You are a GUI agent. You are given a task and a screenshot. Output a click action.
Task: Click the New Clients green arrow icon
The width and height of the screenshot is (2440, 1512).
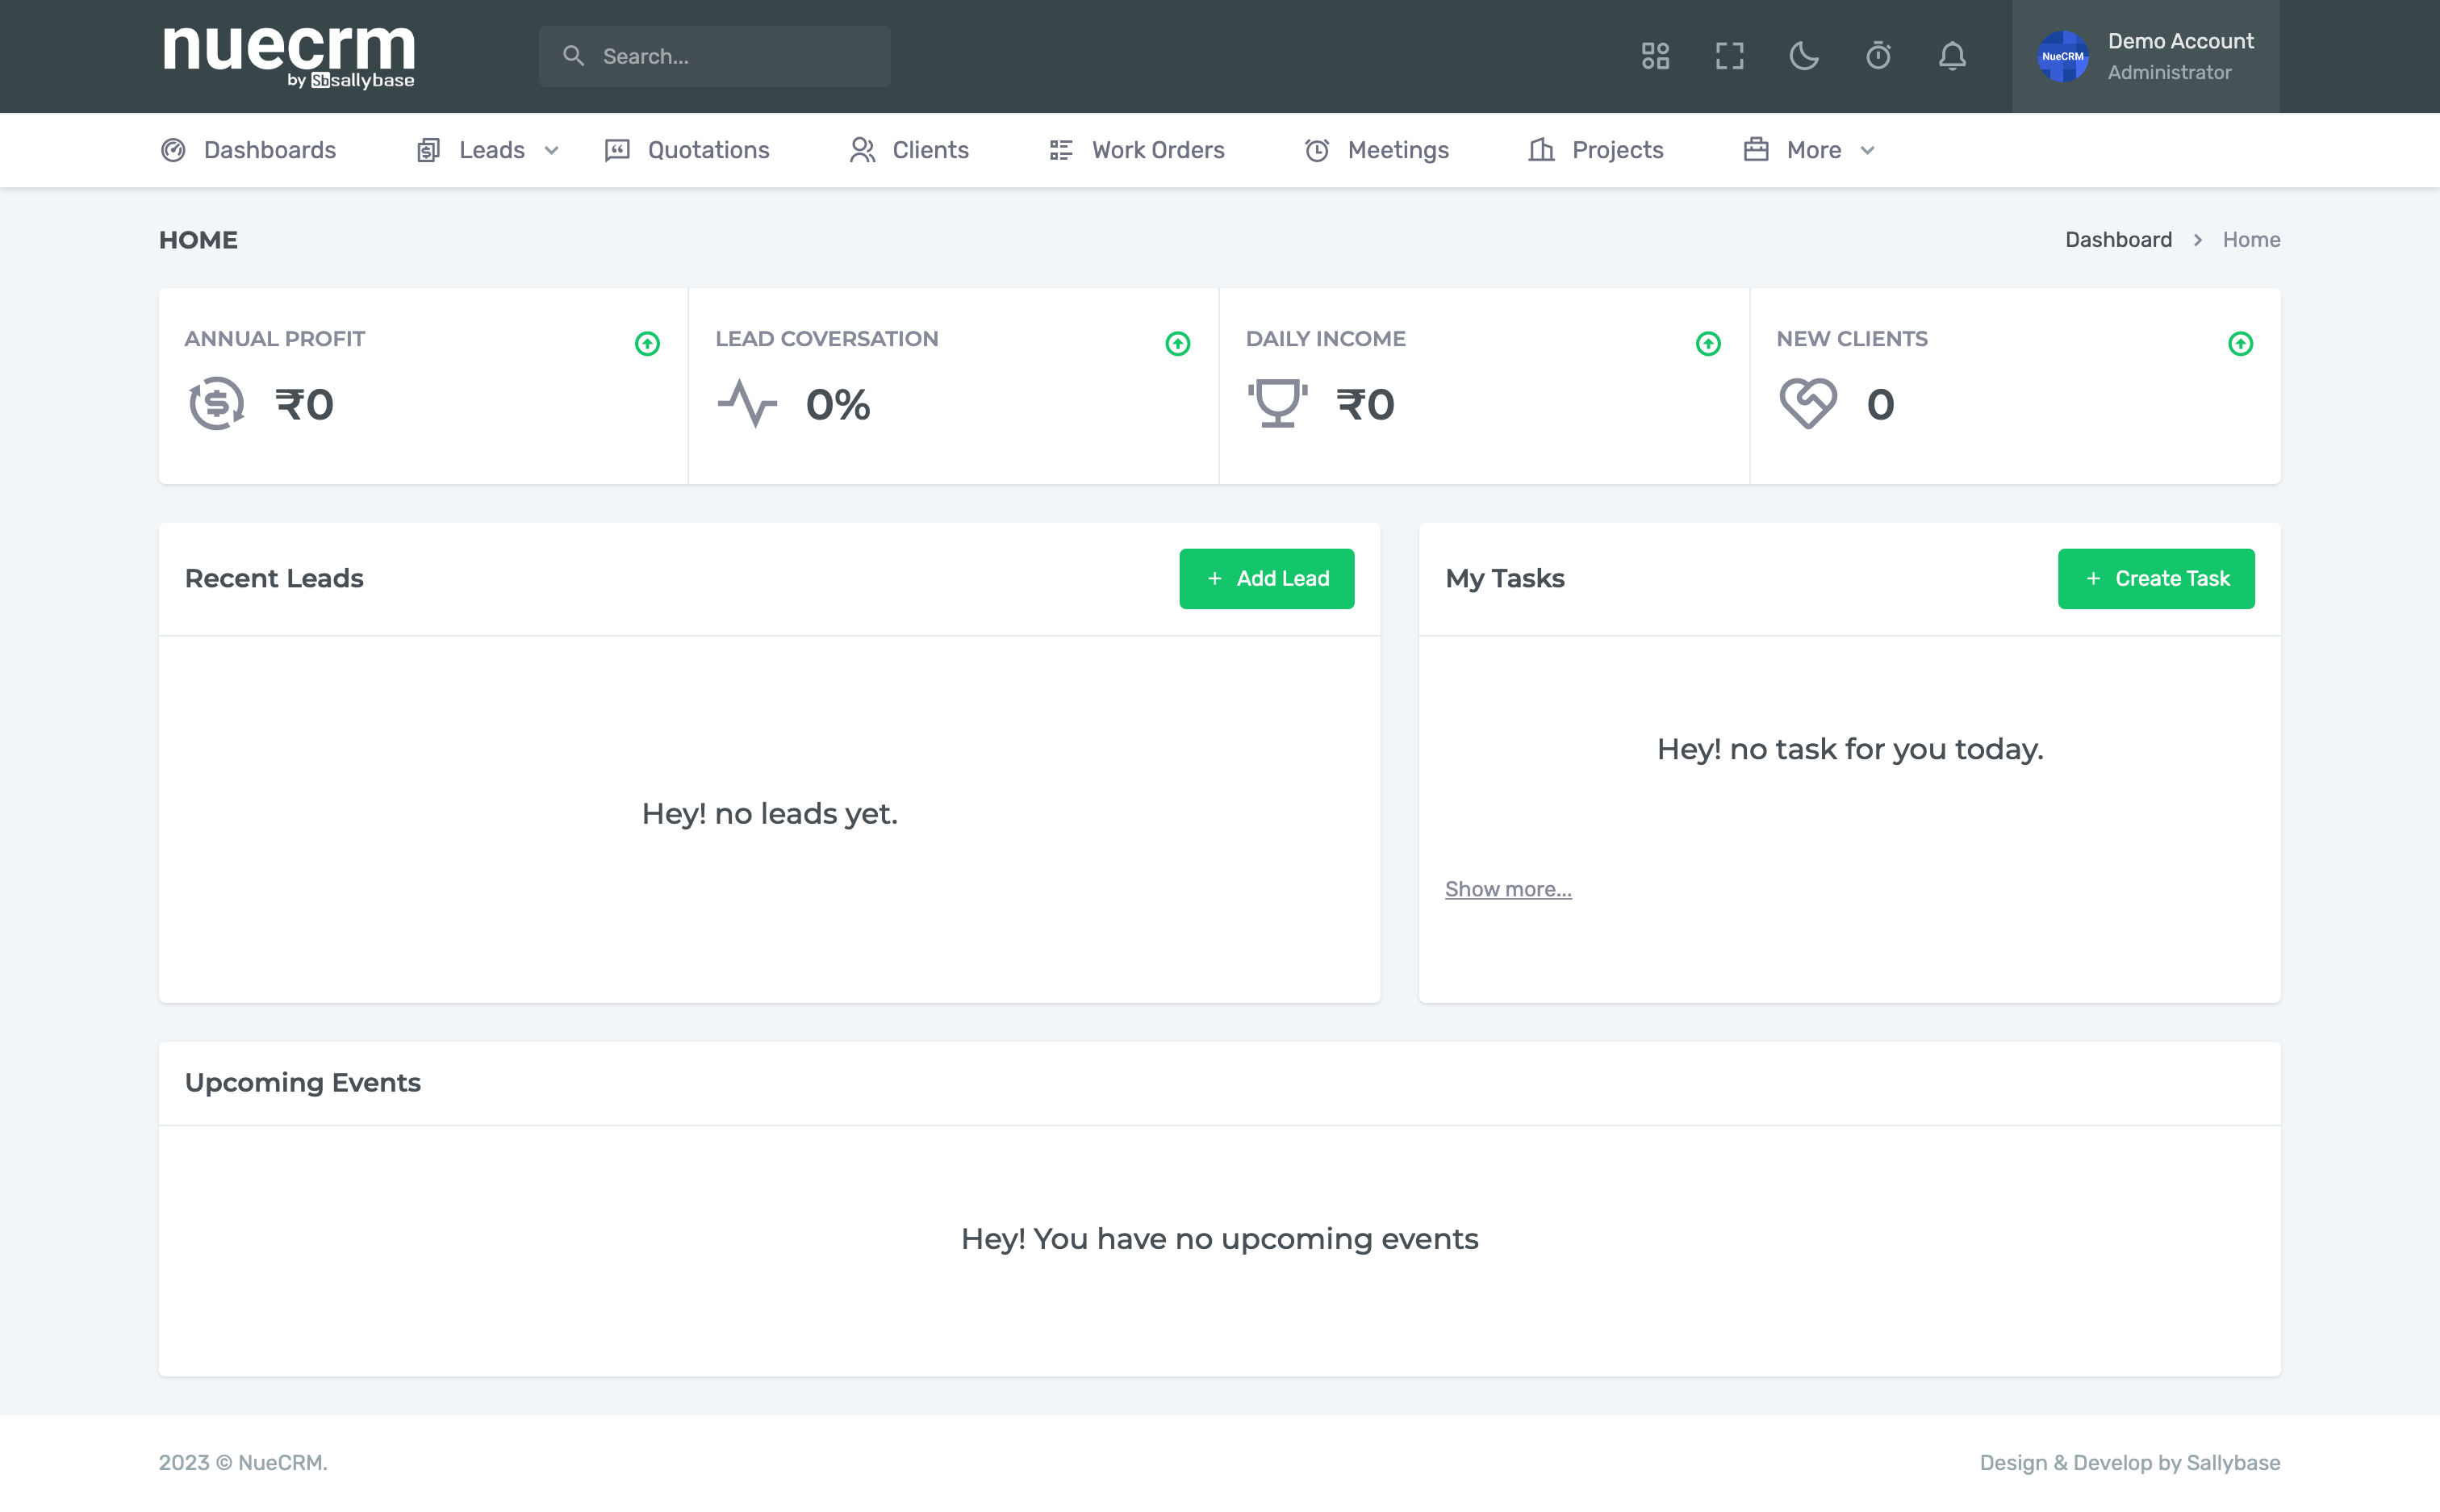click(x=2240, y=344)
